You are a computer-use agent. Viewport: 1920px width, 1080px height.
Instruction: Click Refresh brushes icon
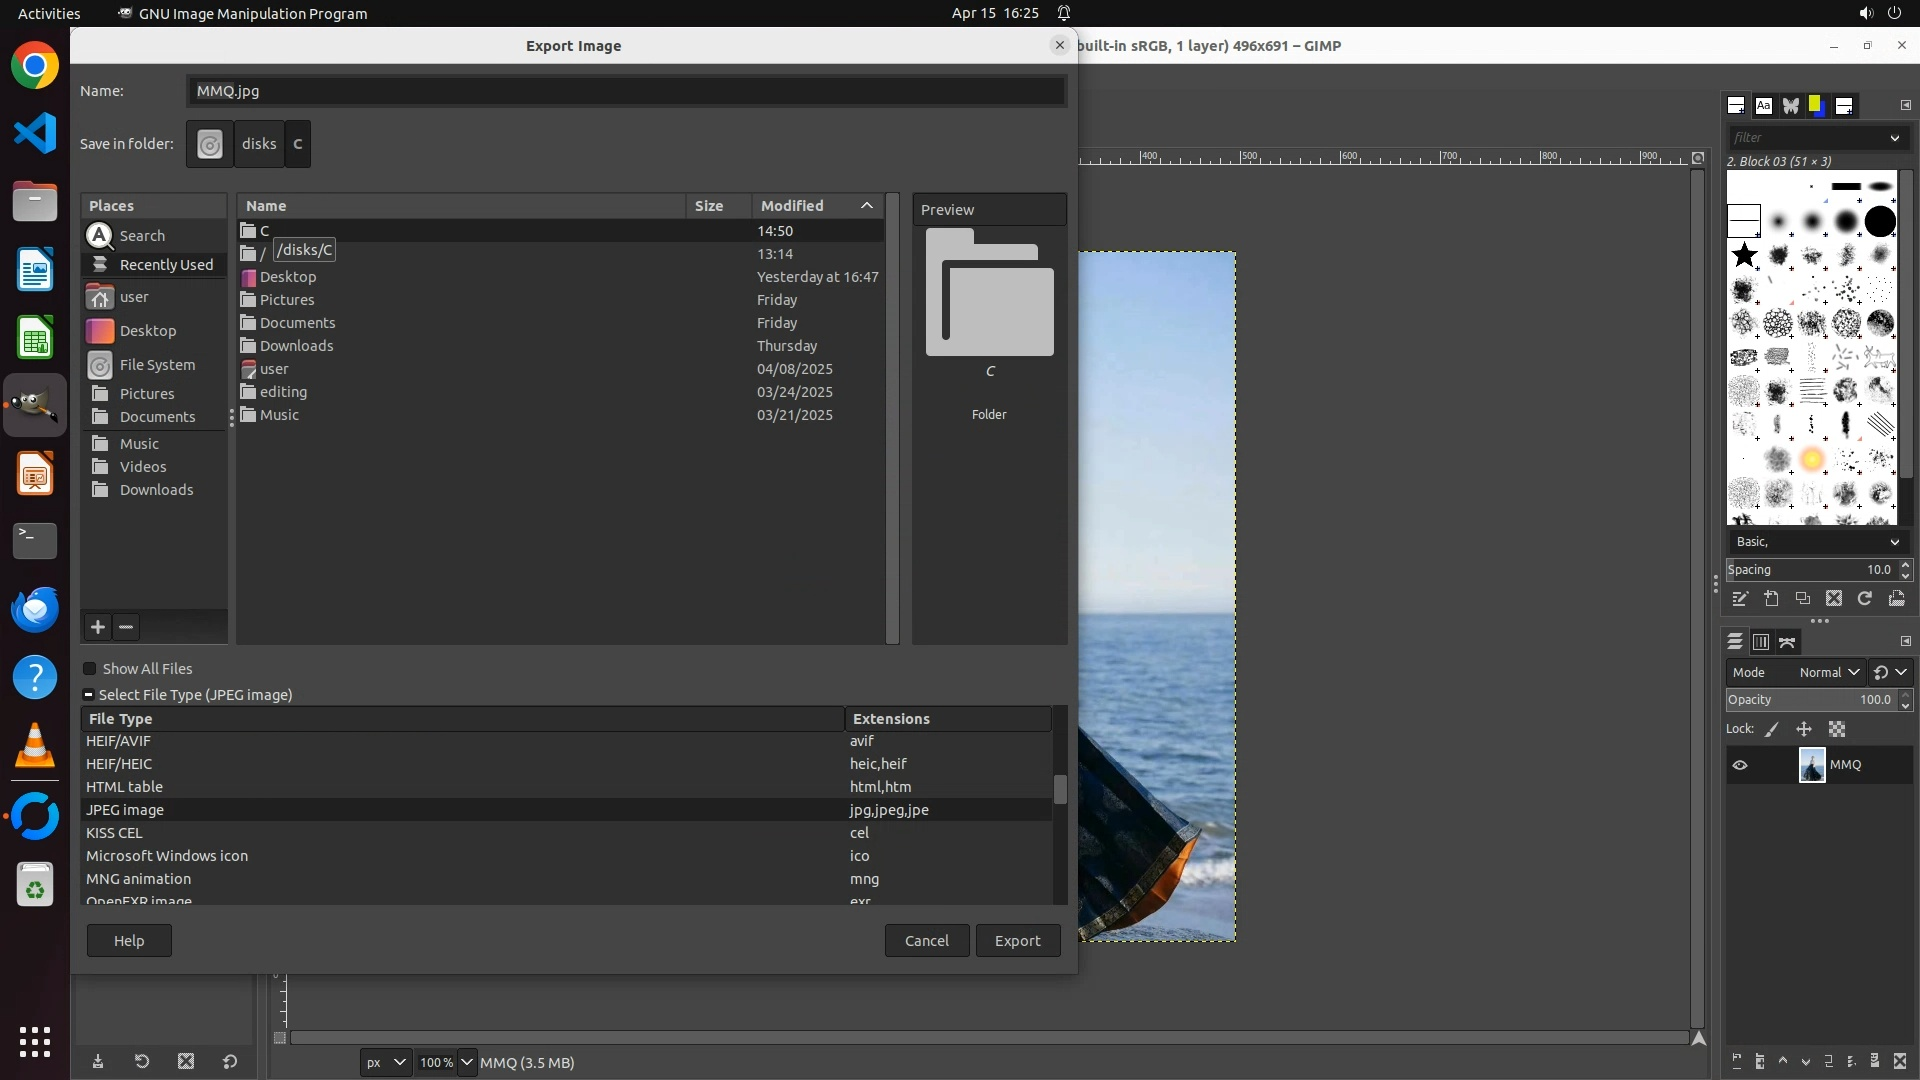pyautogui.click(x=1864, y=599)
